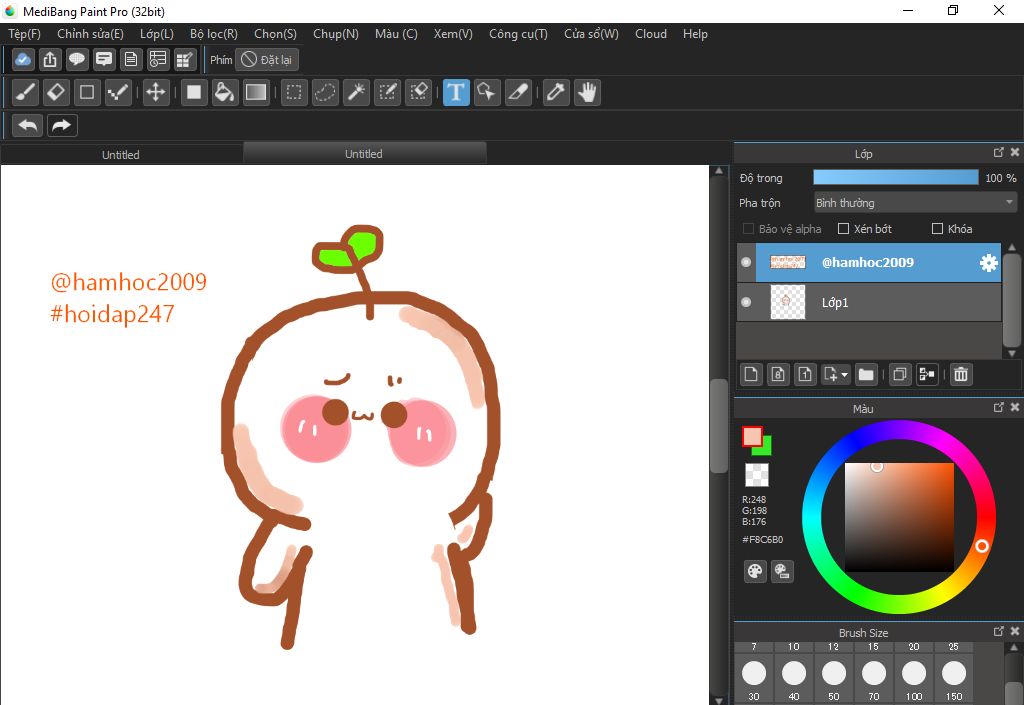The height and width of the screenshot is (705, 1024).
Task: Select the Brush tool
Action: tap(26, 93)
